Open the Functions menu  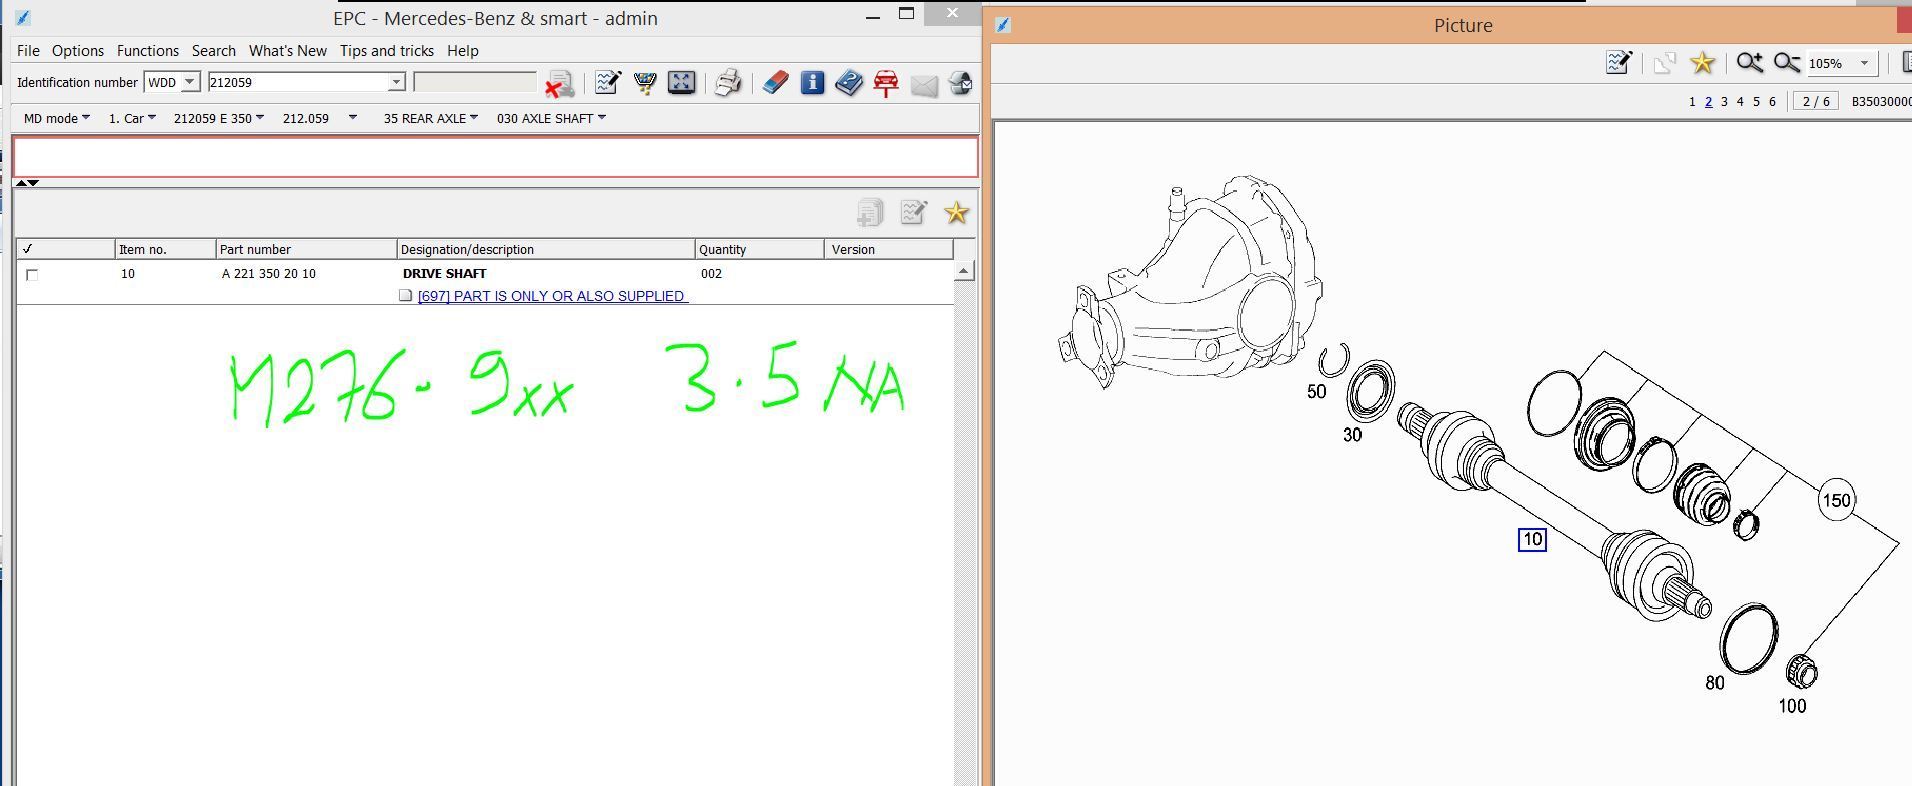pos(148,51)
